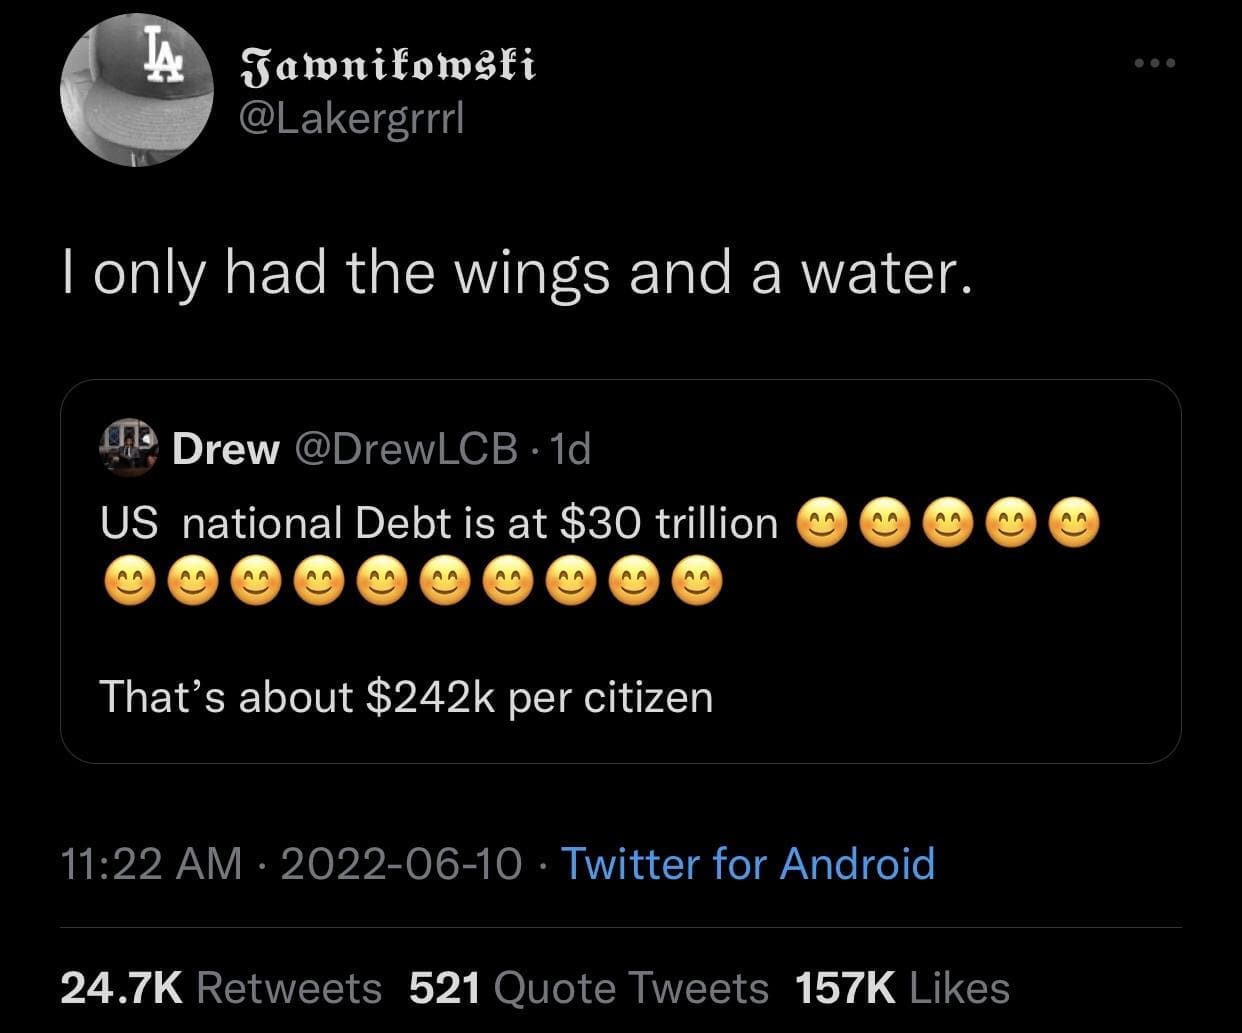This screenshot has height=1033, width=1242.
Task: Open Drew's name in the quoted tweet
Action: [x=225, y=450]
